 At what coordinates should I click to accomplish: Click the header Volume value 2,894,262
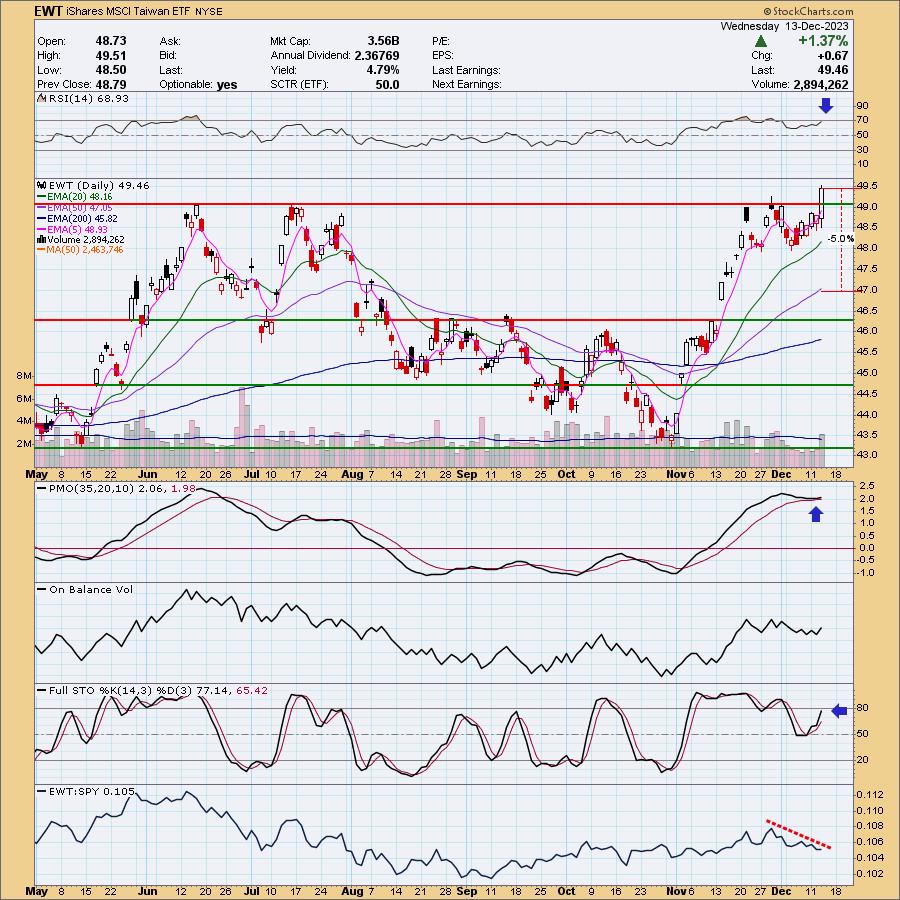click(x=821, y=84)
